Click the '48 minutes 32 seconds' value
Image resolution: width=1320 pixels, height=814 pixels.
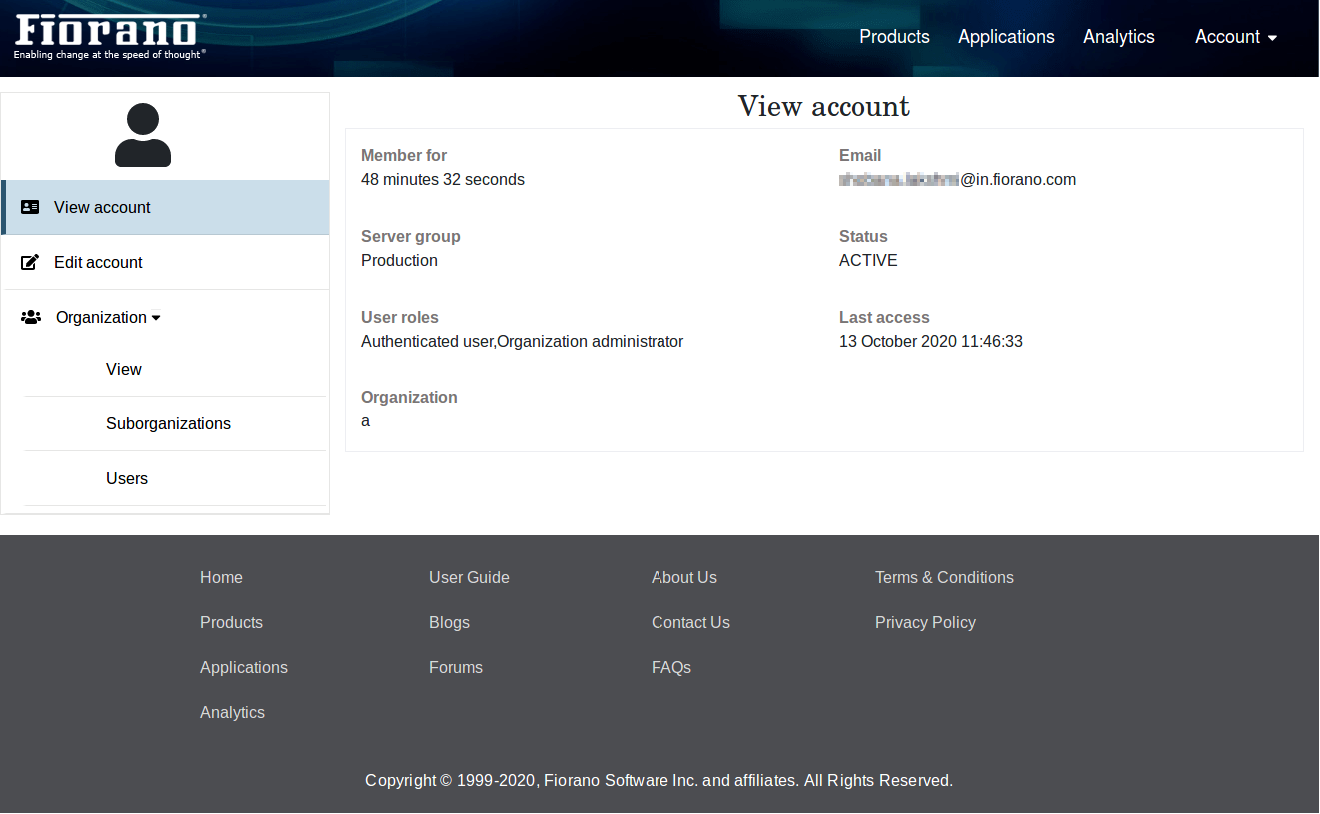[443, 180]
